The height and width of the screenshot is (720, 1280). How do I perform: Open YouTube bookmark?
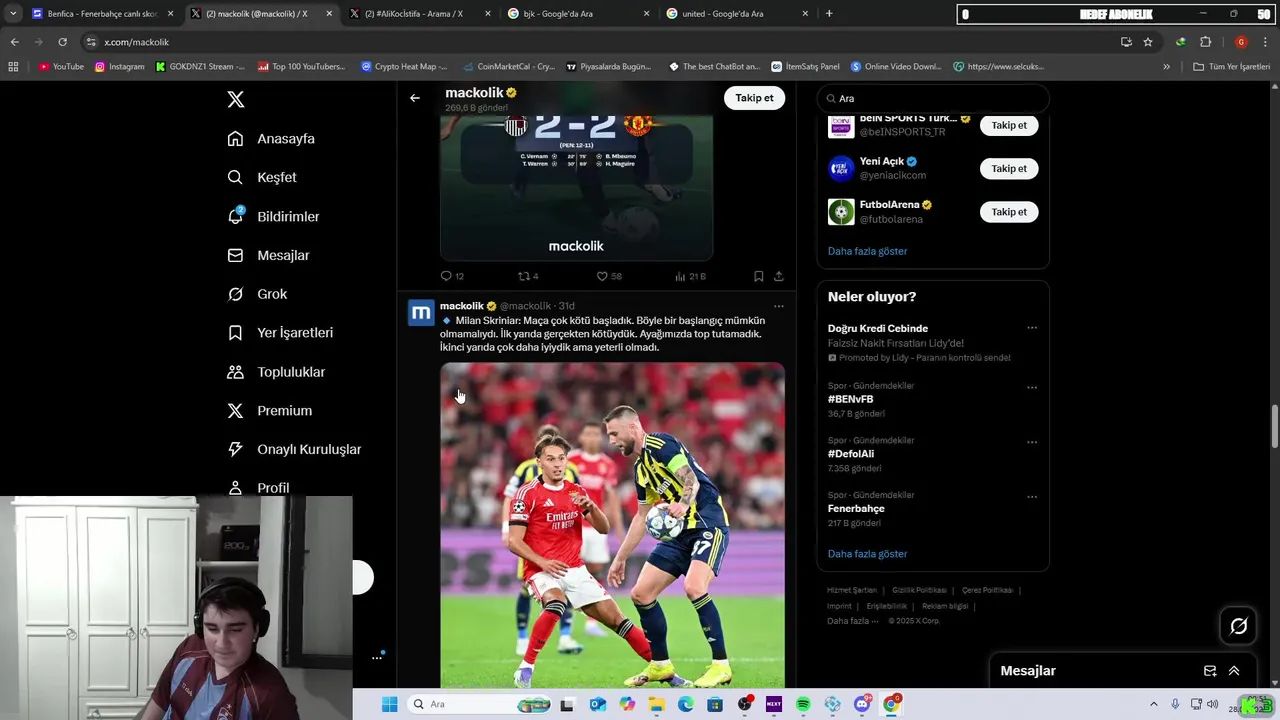click(x=61, y=67)
